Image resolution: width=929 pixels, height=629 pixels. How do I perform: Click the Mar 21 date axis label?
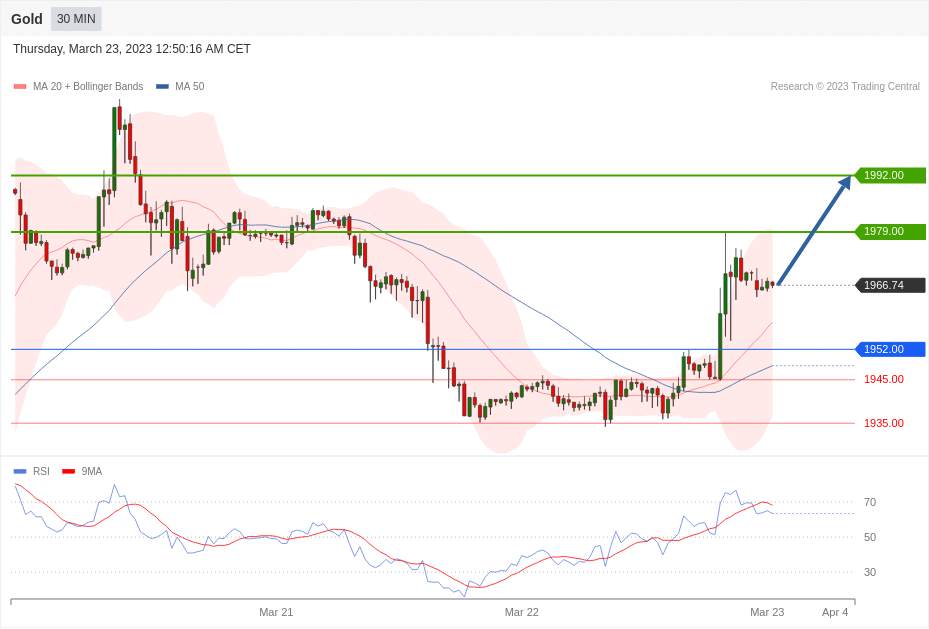coord(276,612)
